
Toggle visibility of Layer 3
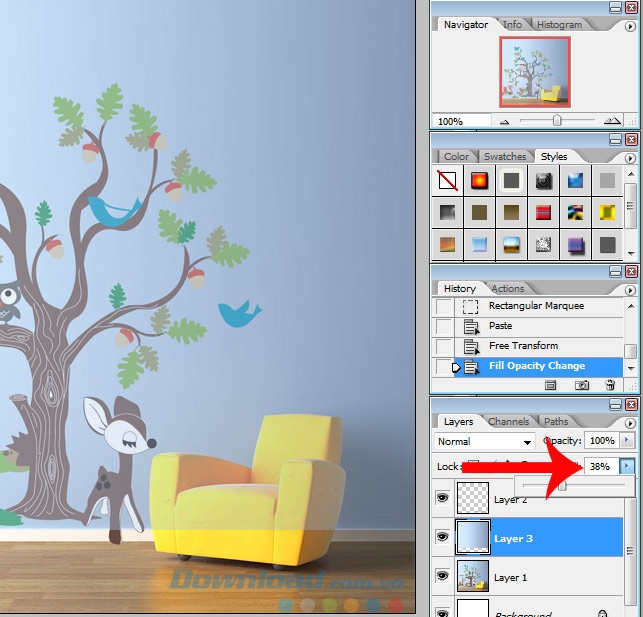tap(443, 537)
